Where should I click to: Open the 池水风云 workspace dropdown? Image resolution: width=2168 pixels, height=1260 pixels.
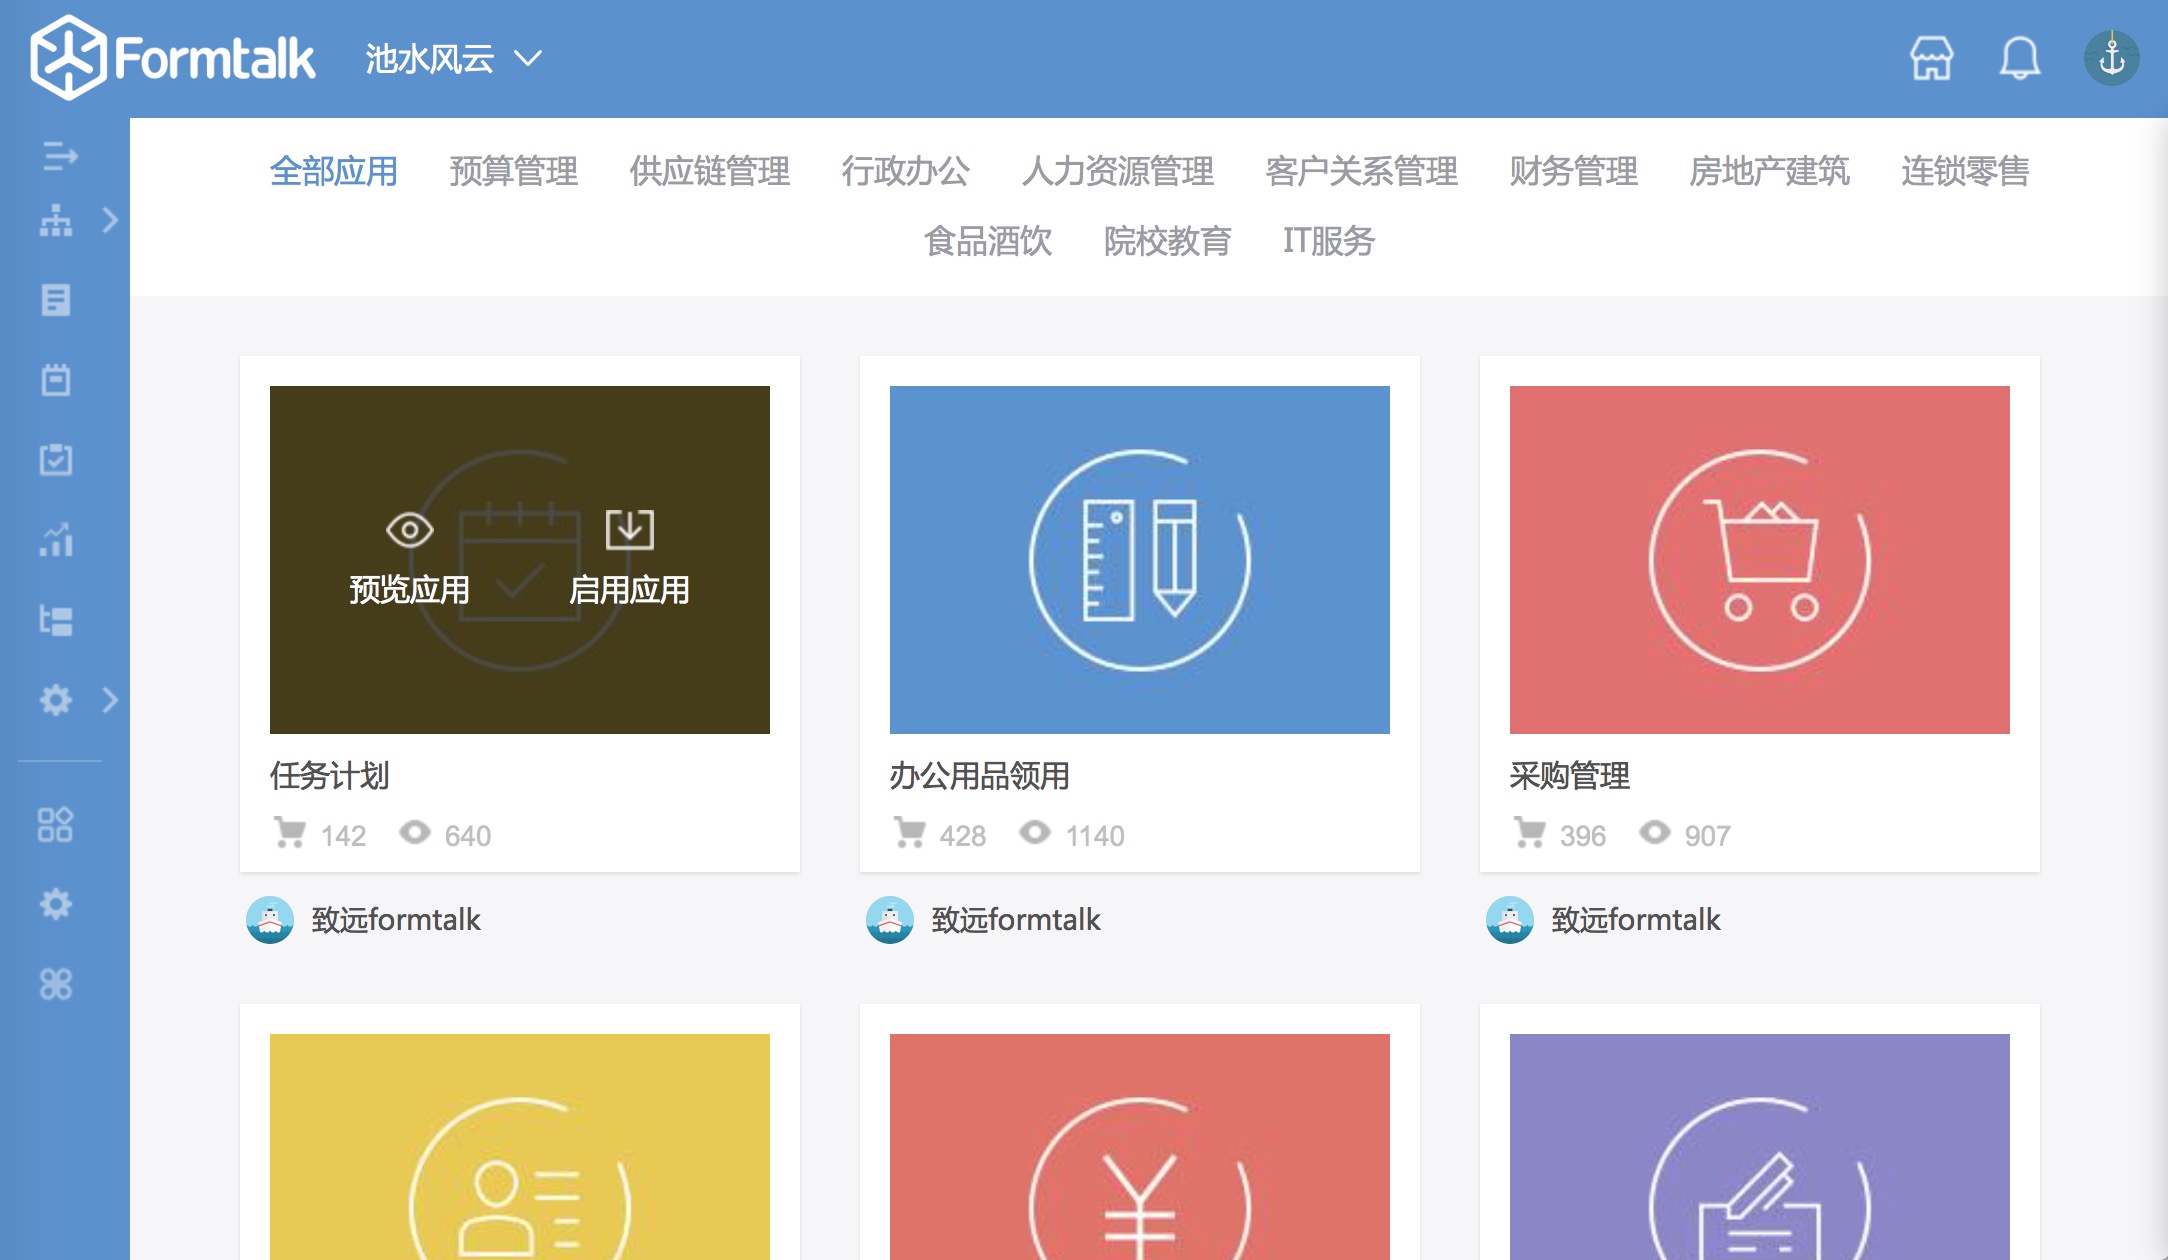(x=454, y=59)
